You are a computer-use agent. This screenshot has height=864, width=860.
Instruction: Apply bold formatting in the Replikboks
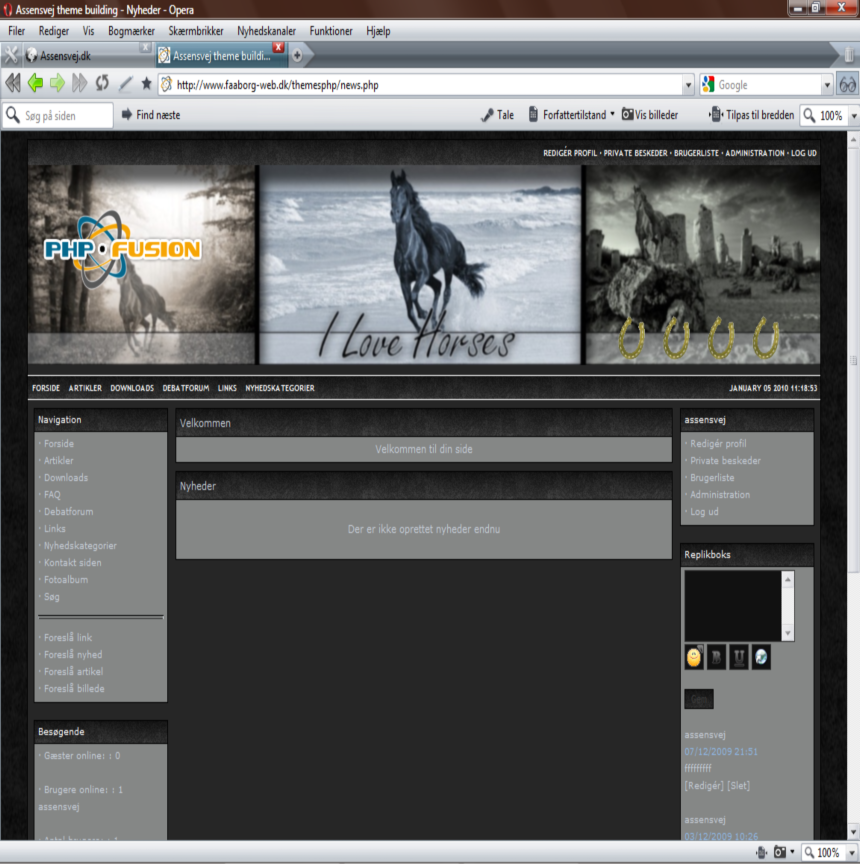716,657
